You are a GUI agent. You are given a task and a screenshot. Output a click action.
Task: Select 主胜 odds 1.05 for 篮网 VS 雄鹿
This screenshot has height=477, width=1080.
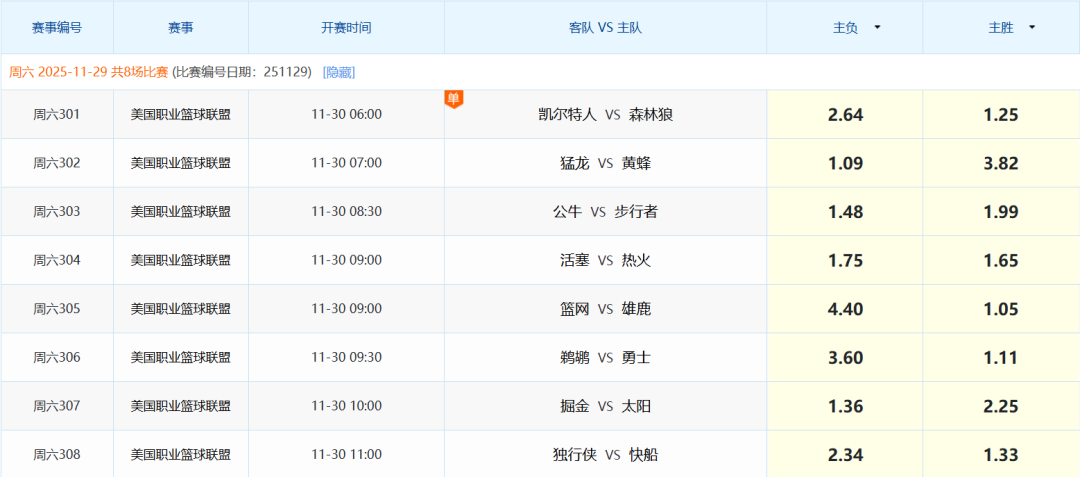click(1001, 309)
